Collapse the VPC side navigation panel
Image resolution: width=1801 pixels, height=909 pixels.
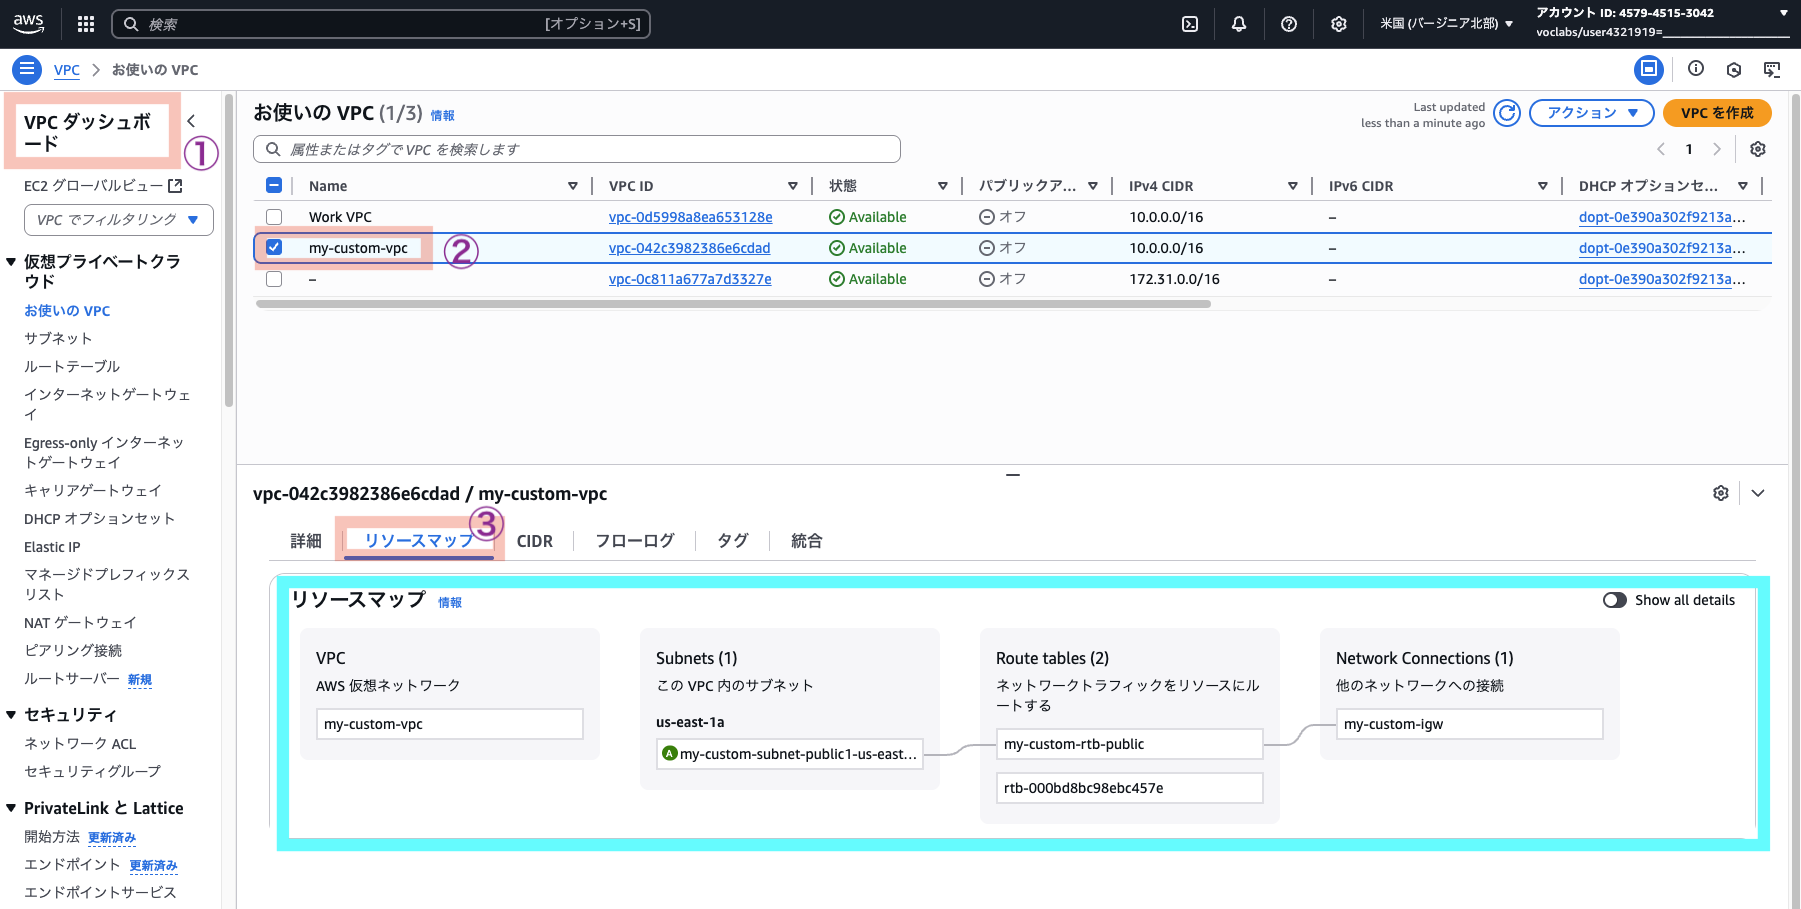[191, 121]
